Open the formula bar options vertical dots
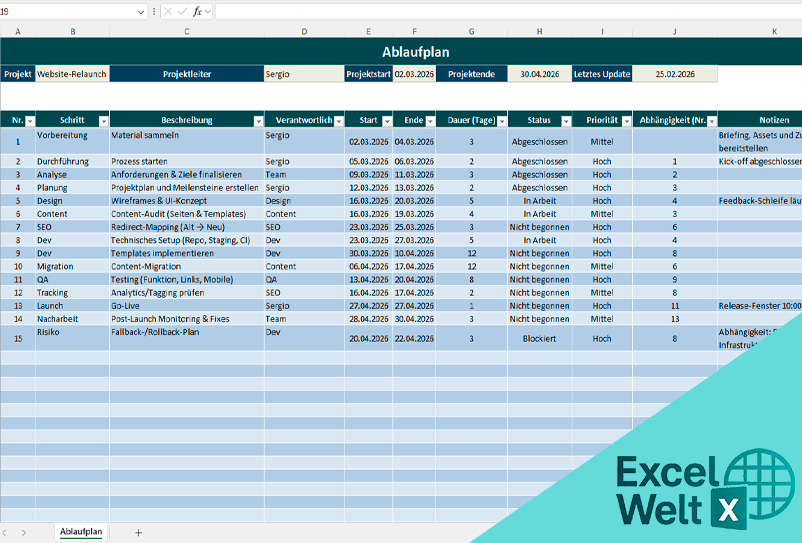The height and width of the screenshot is (543, 802). coord(154,11)
